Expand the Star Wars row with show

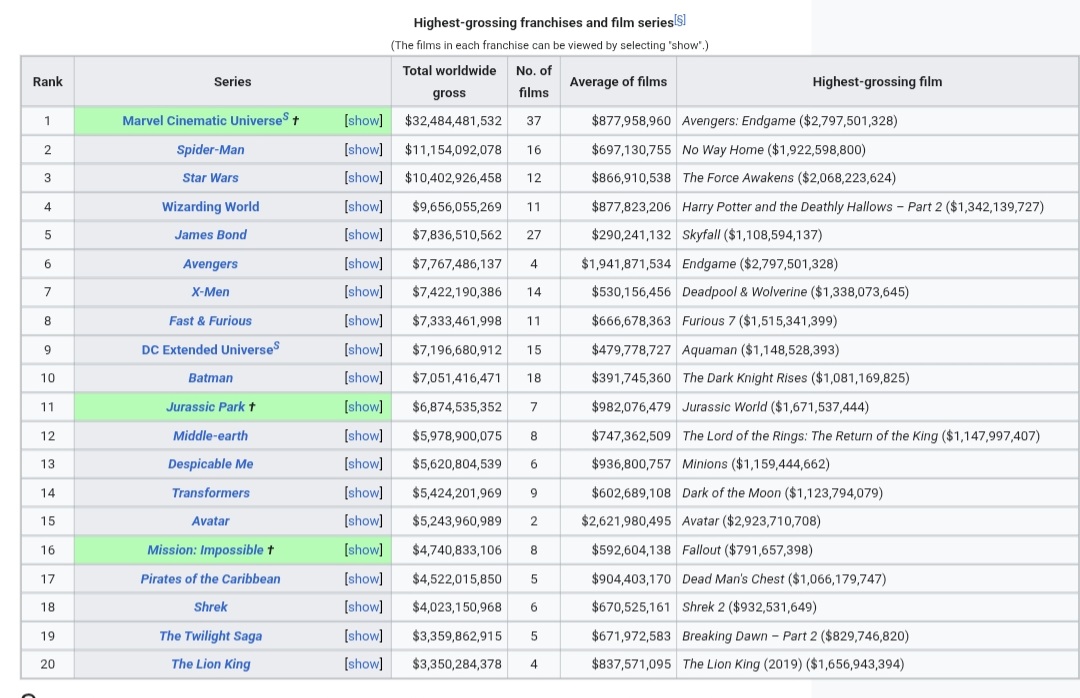(364, 178)
